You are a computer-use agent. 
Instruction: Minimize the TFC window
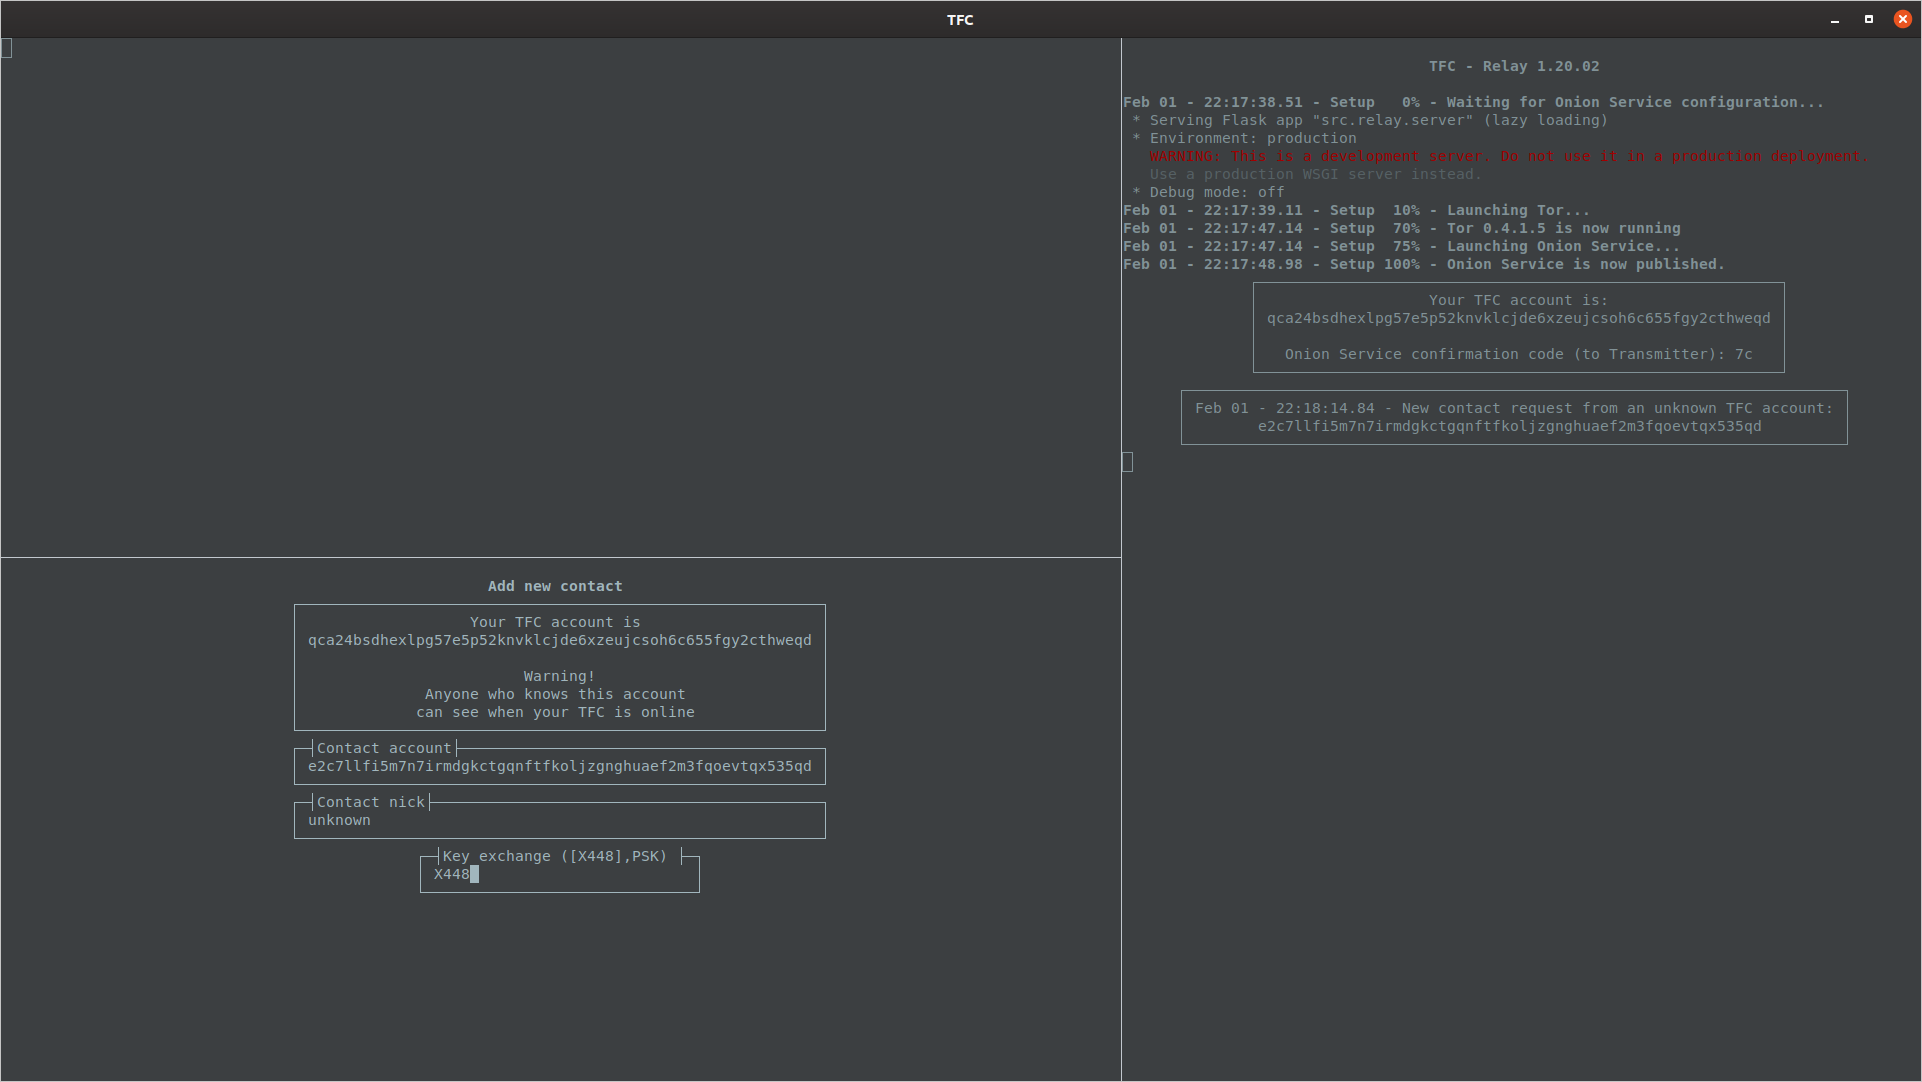click(1835, 20)
